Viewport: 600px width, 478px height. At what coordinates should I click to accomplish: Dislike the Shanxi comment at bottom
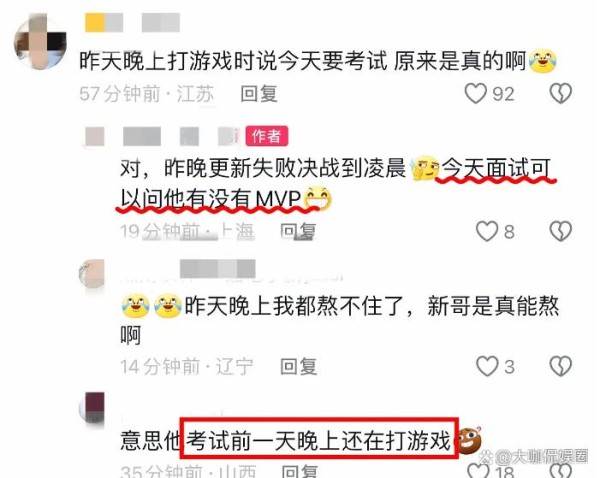561,471
